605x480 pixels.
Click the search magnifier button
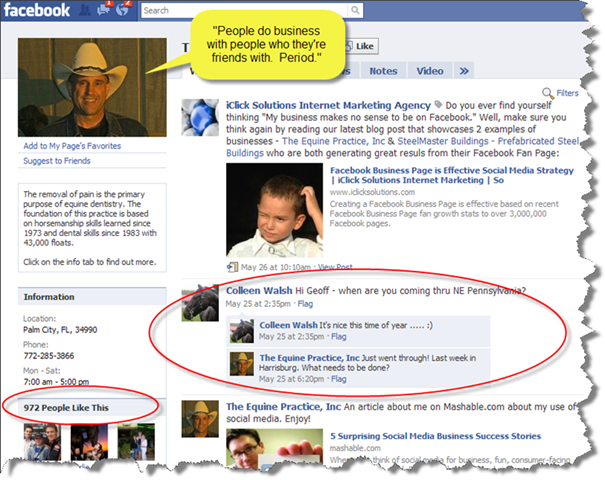(355, 10)
